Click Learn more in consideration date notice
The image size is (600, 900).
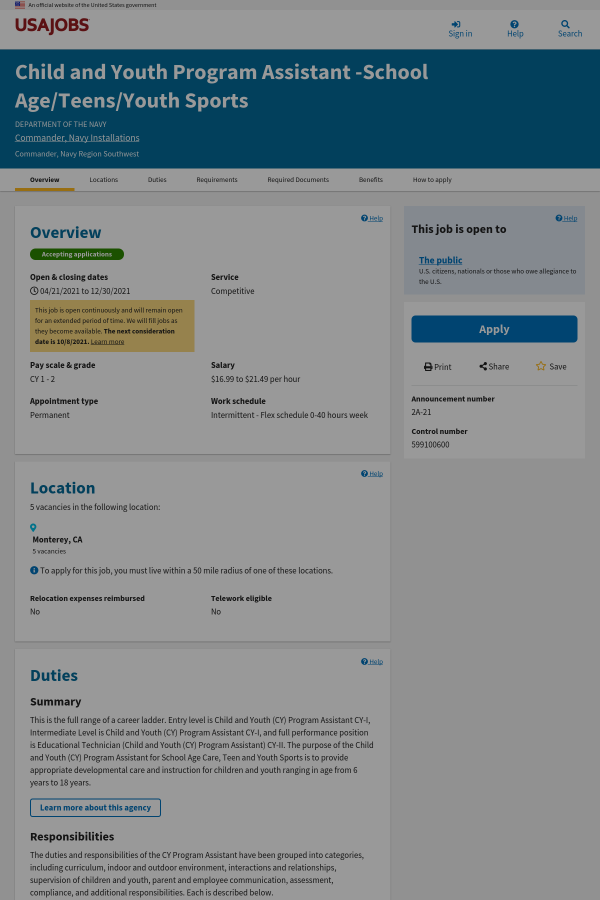[x=107, y=342]
